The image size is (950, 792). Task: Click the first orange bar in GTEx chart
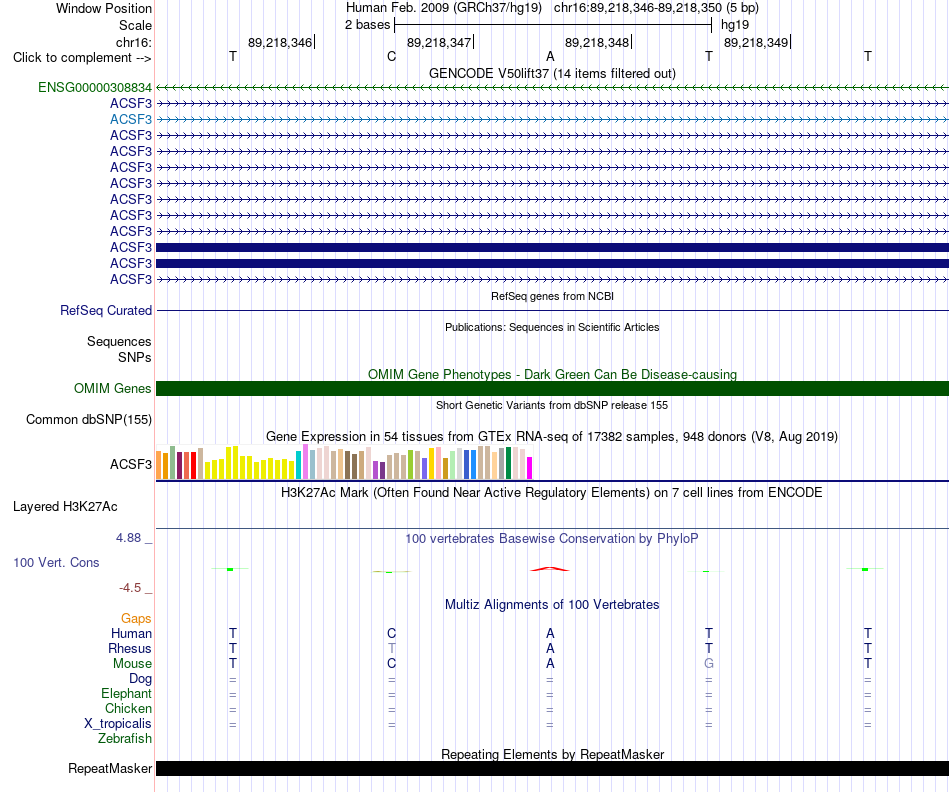point(159,465)
